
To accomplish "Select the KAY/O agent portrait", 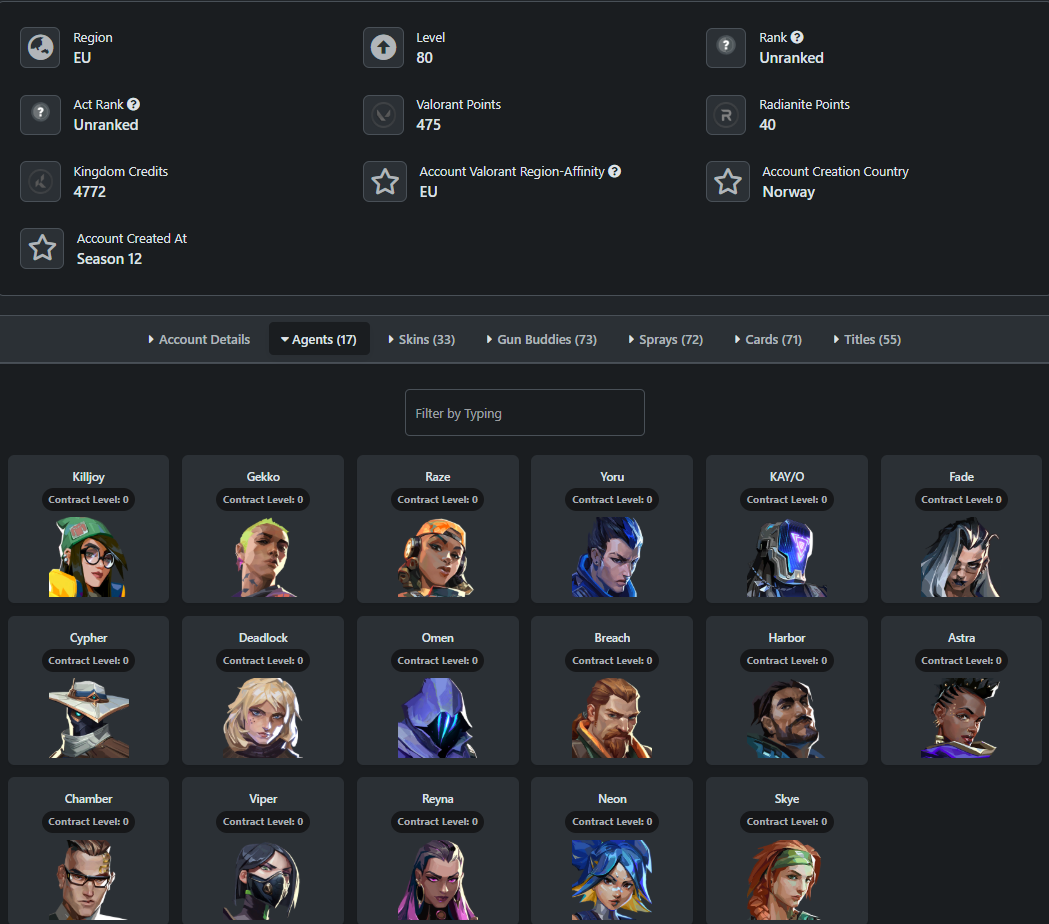I will coord(787,557).
